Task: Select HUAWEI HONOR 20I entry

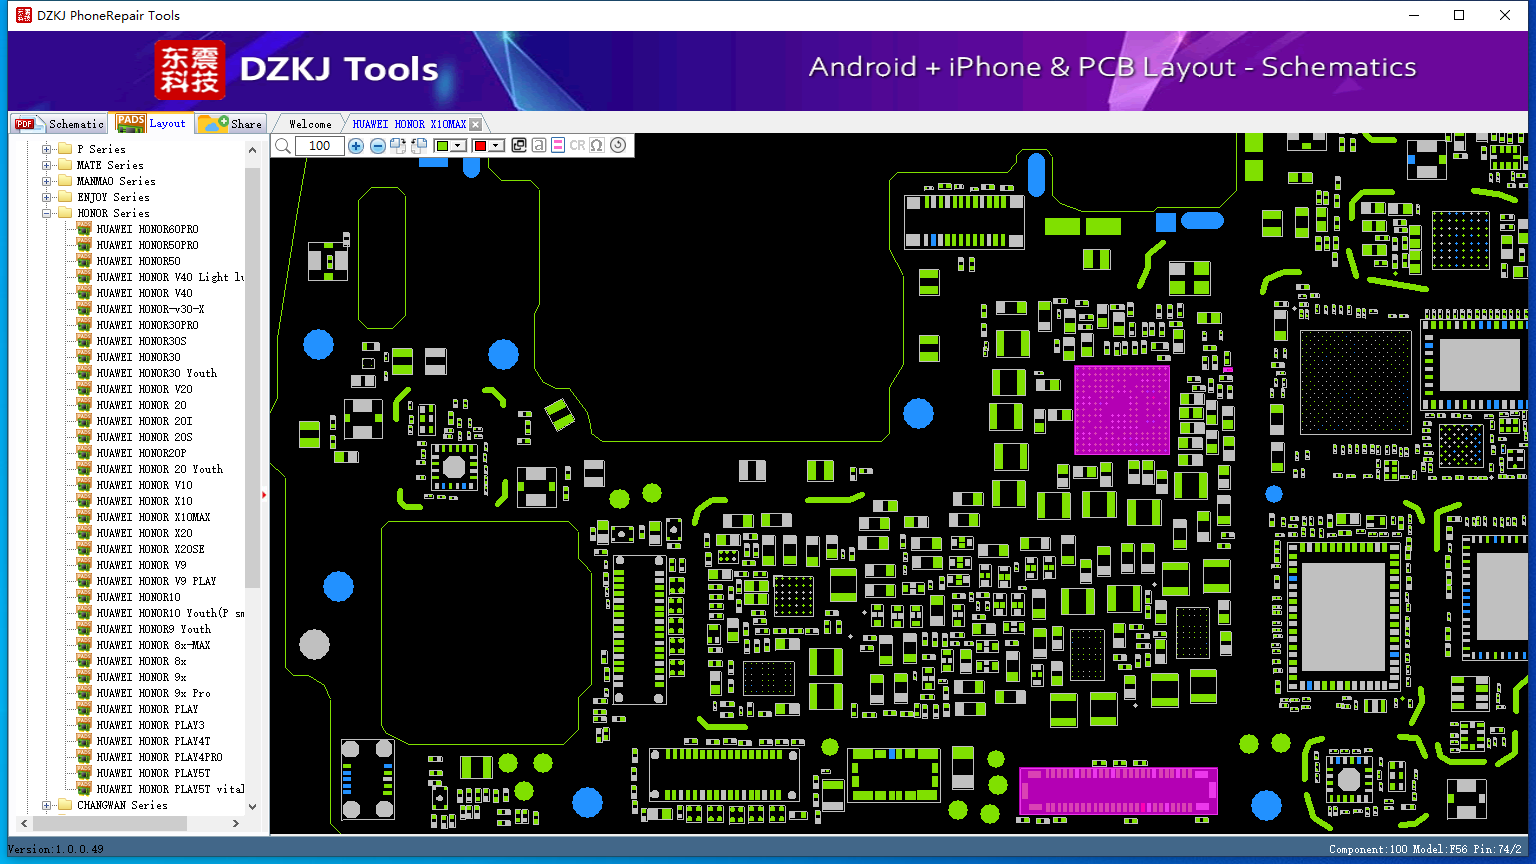Action: point(144,421)
